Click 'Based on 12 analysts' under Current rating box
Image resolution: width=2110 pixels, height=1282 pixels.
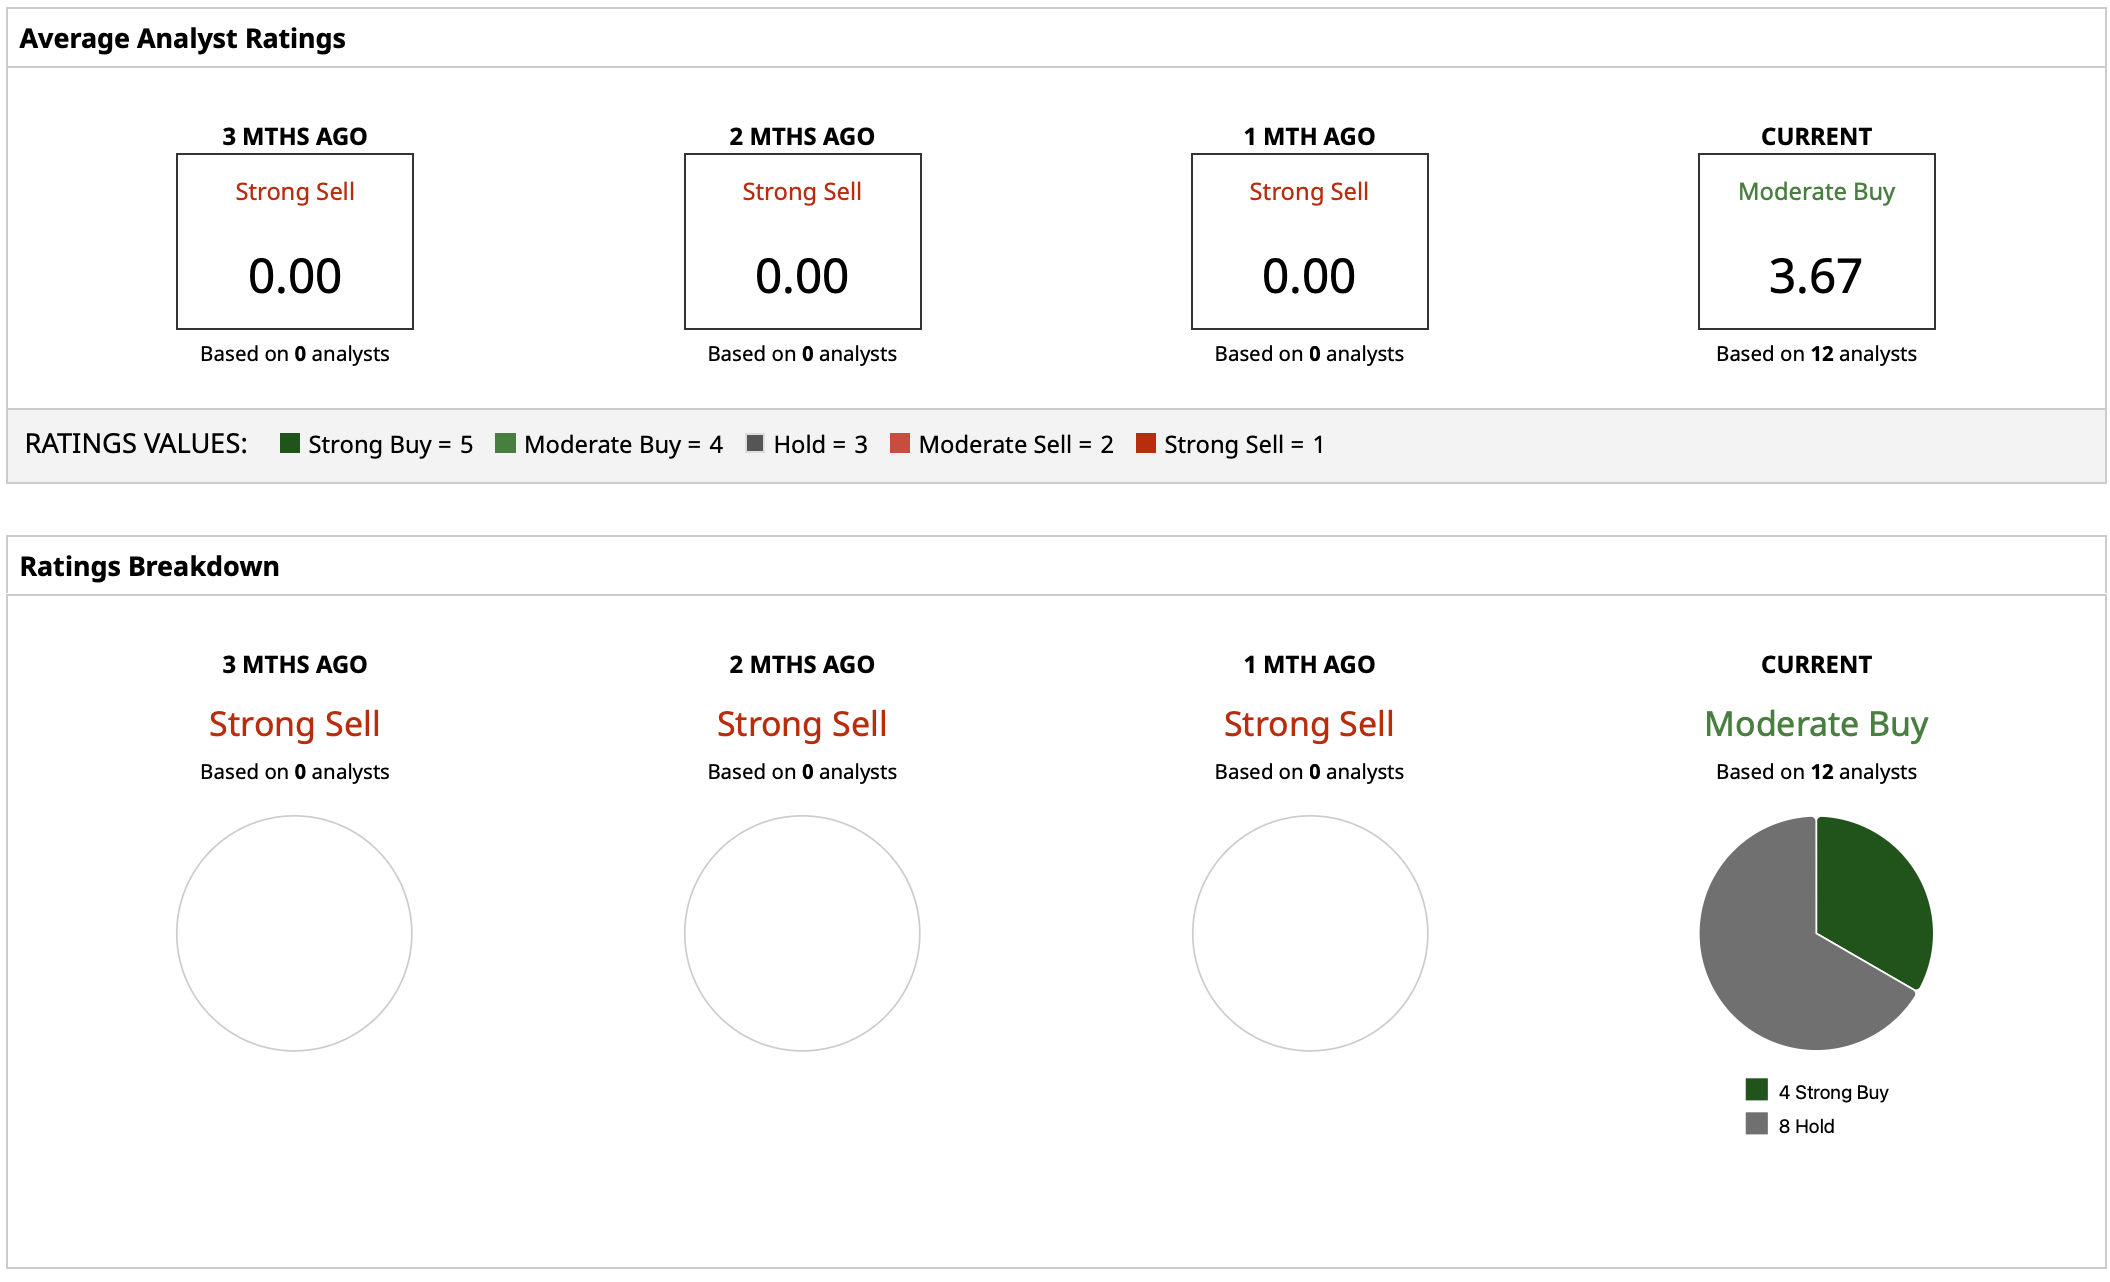pos(1816,354)
